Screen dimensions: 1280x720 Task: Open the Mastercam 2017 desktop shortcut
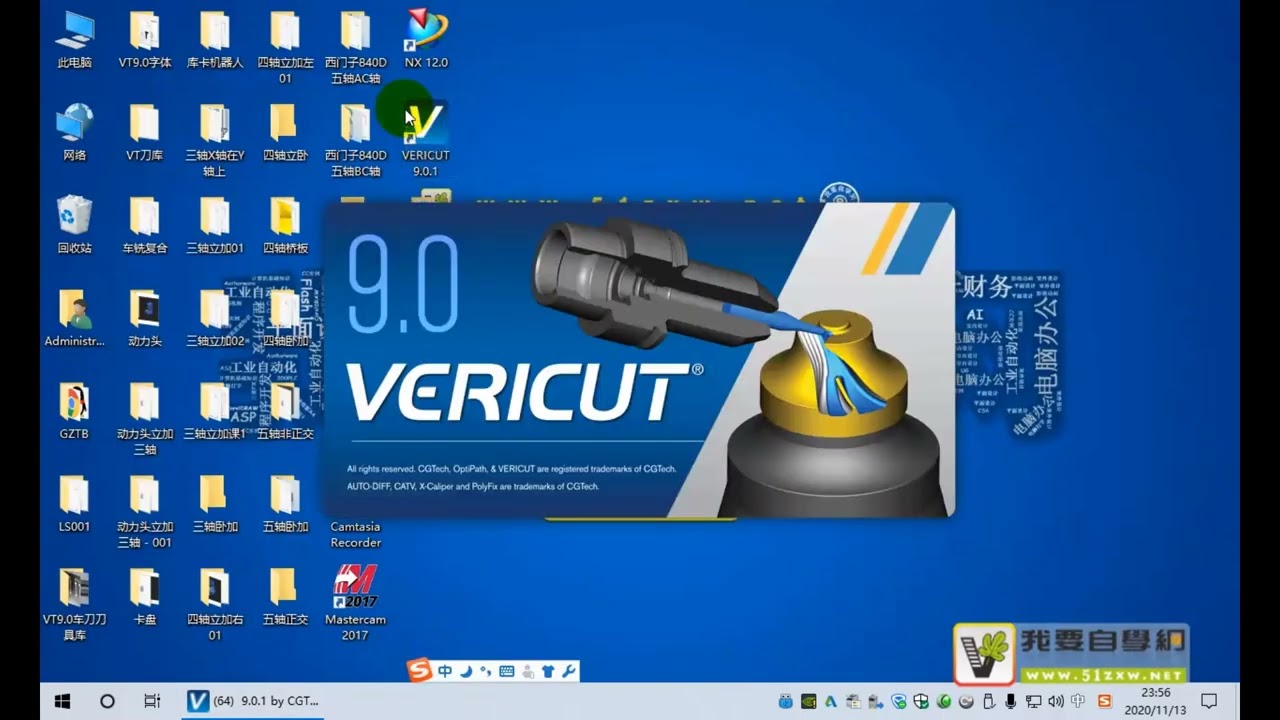355,602
